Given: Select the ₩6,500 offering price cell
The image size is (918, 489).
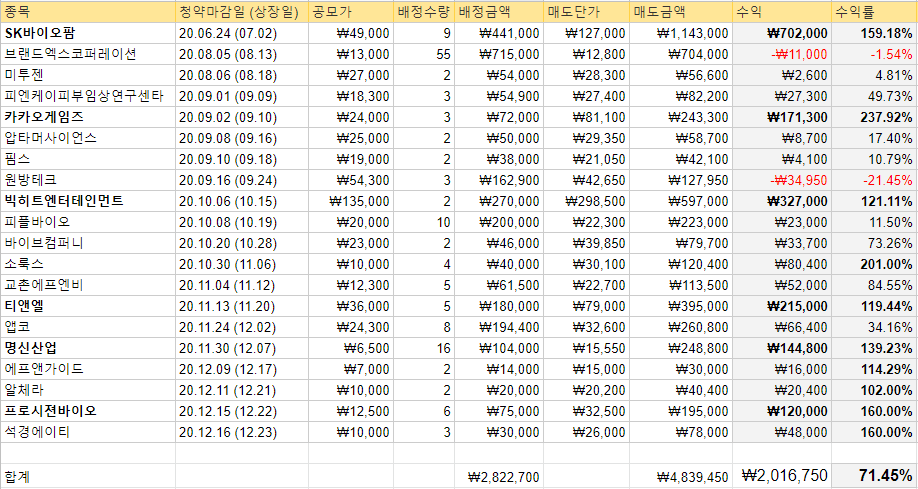Looking at the screenshot, I should [x=351, y=348].
